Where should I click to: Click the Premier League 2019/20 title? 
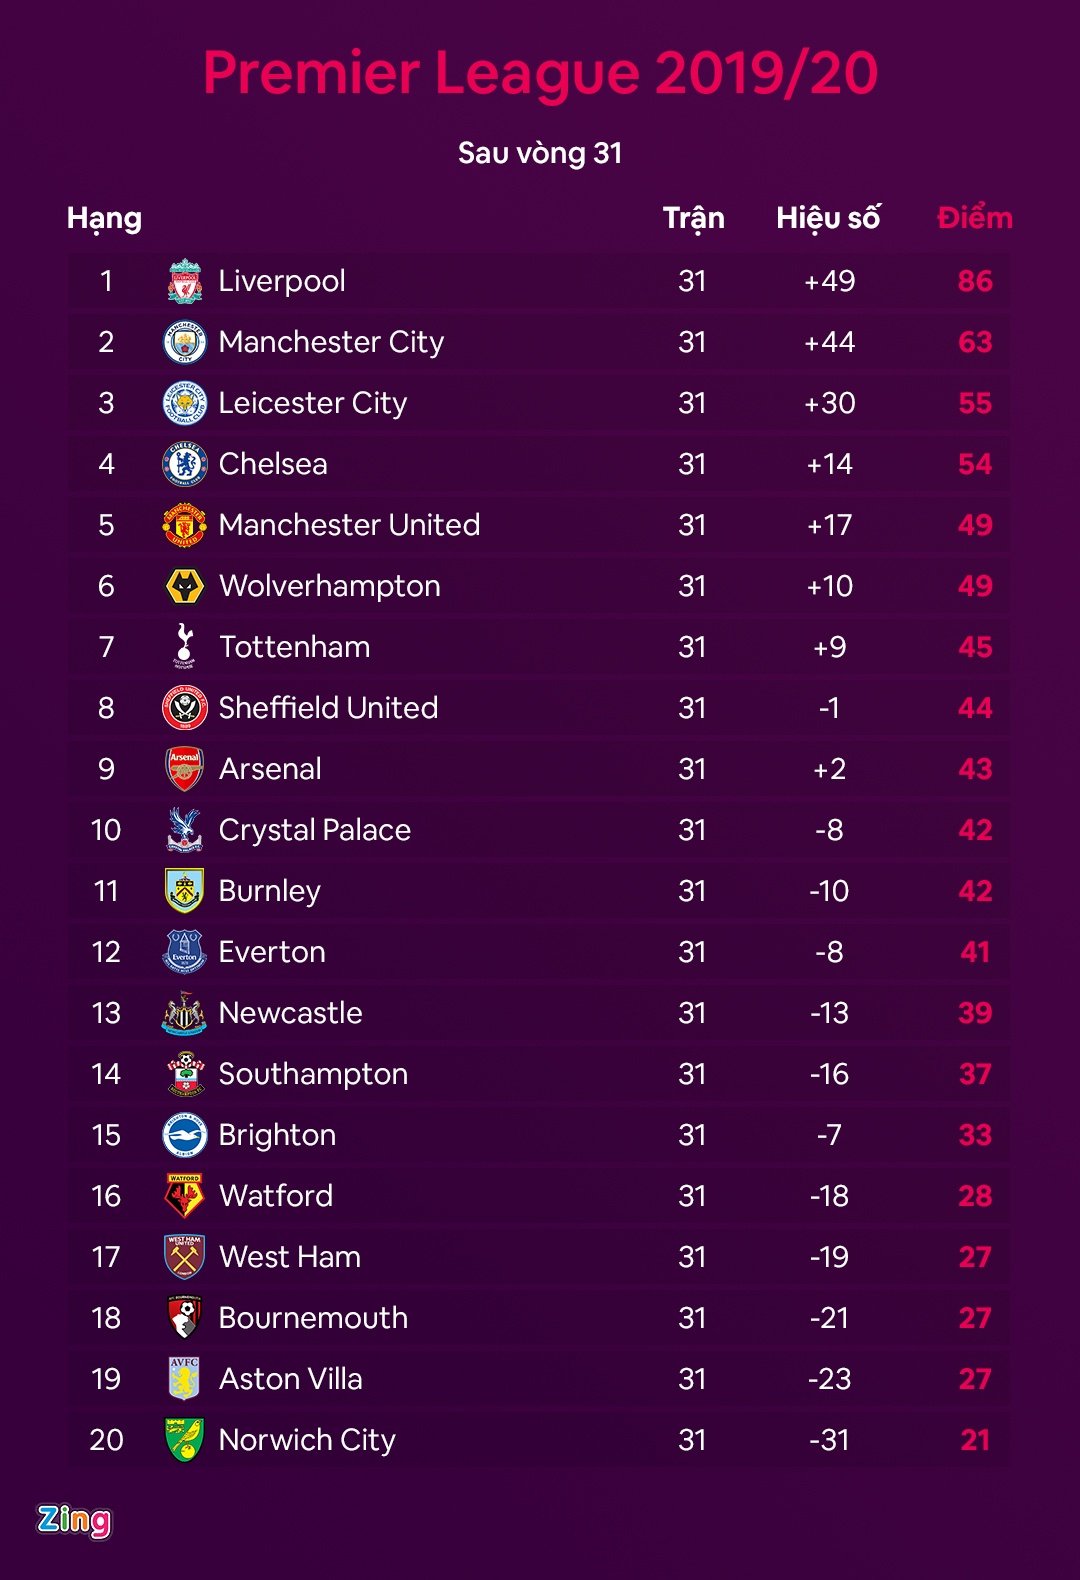[x=540, y=73]
